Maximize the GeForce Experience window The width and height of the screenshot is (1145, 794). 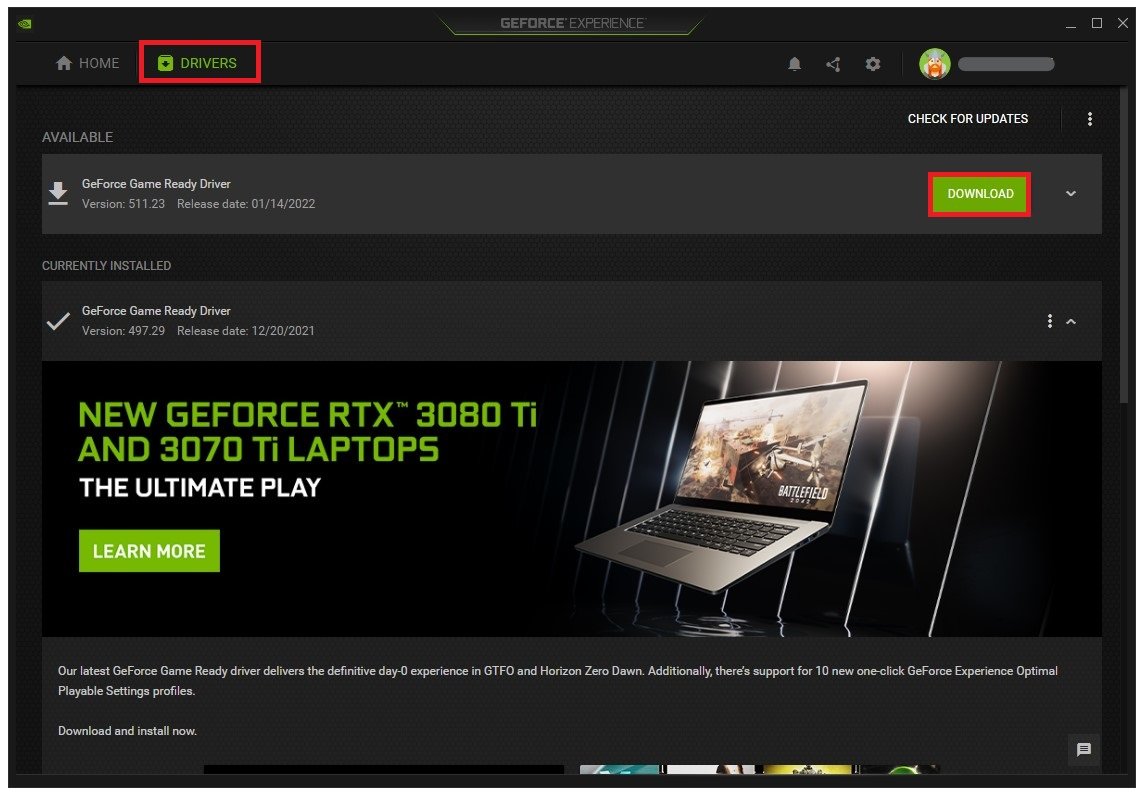[x=1097, y=23]
